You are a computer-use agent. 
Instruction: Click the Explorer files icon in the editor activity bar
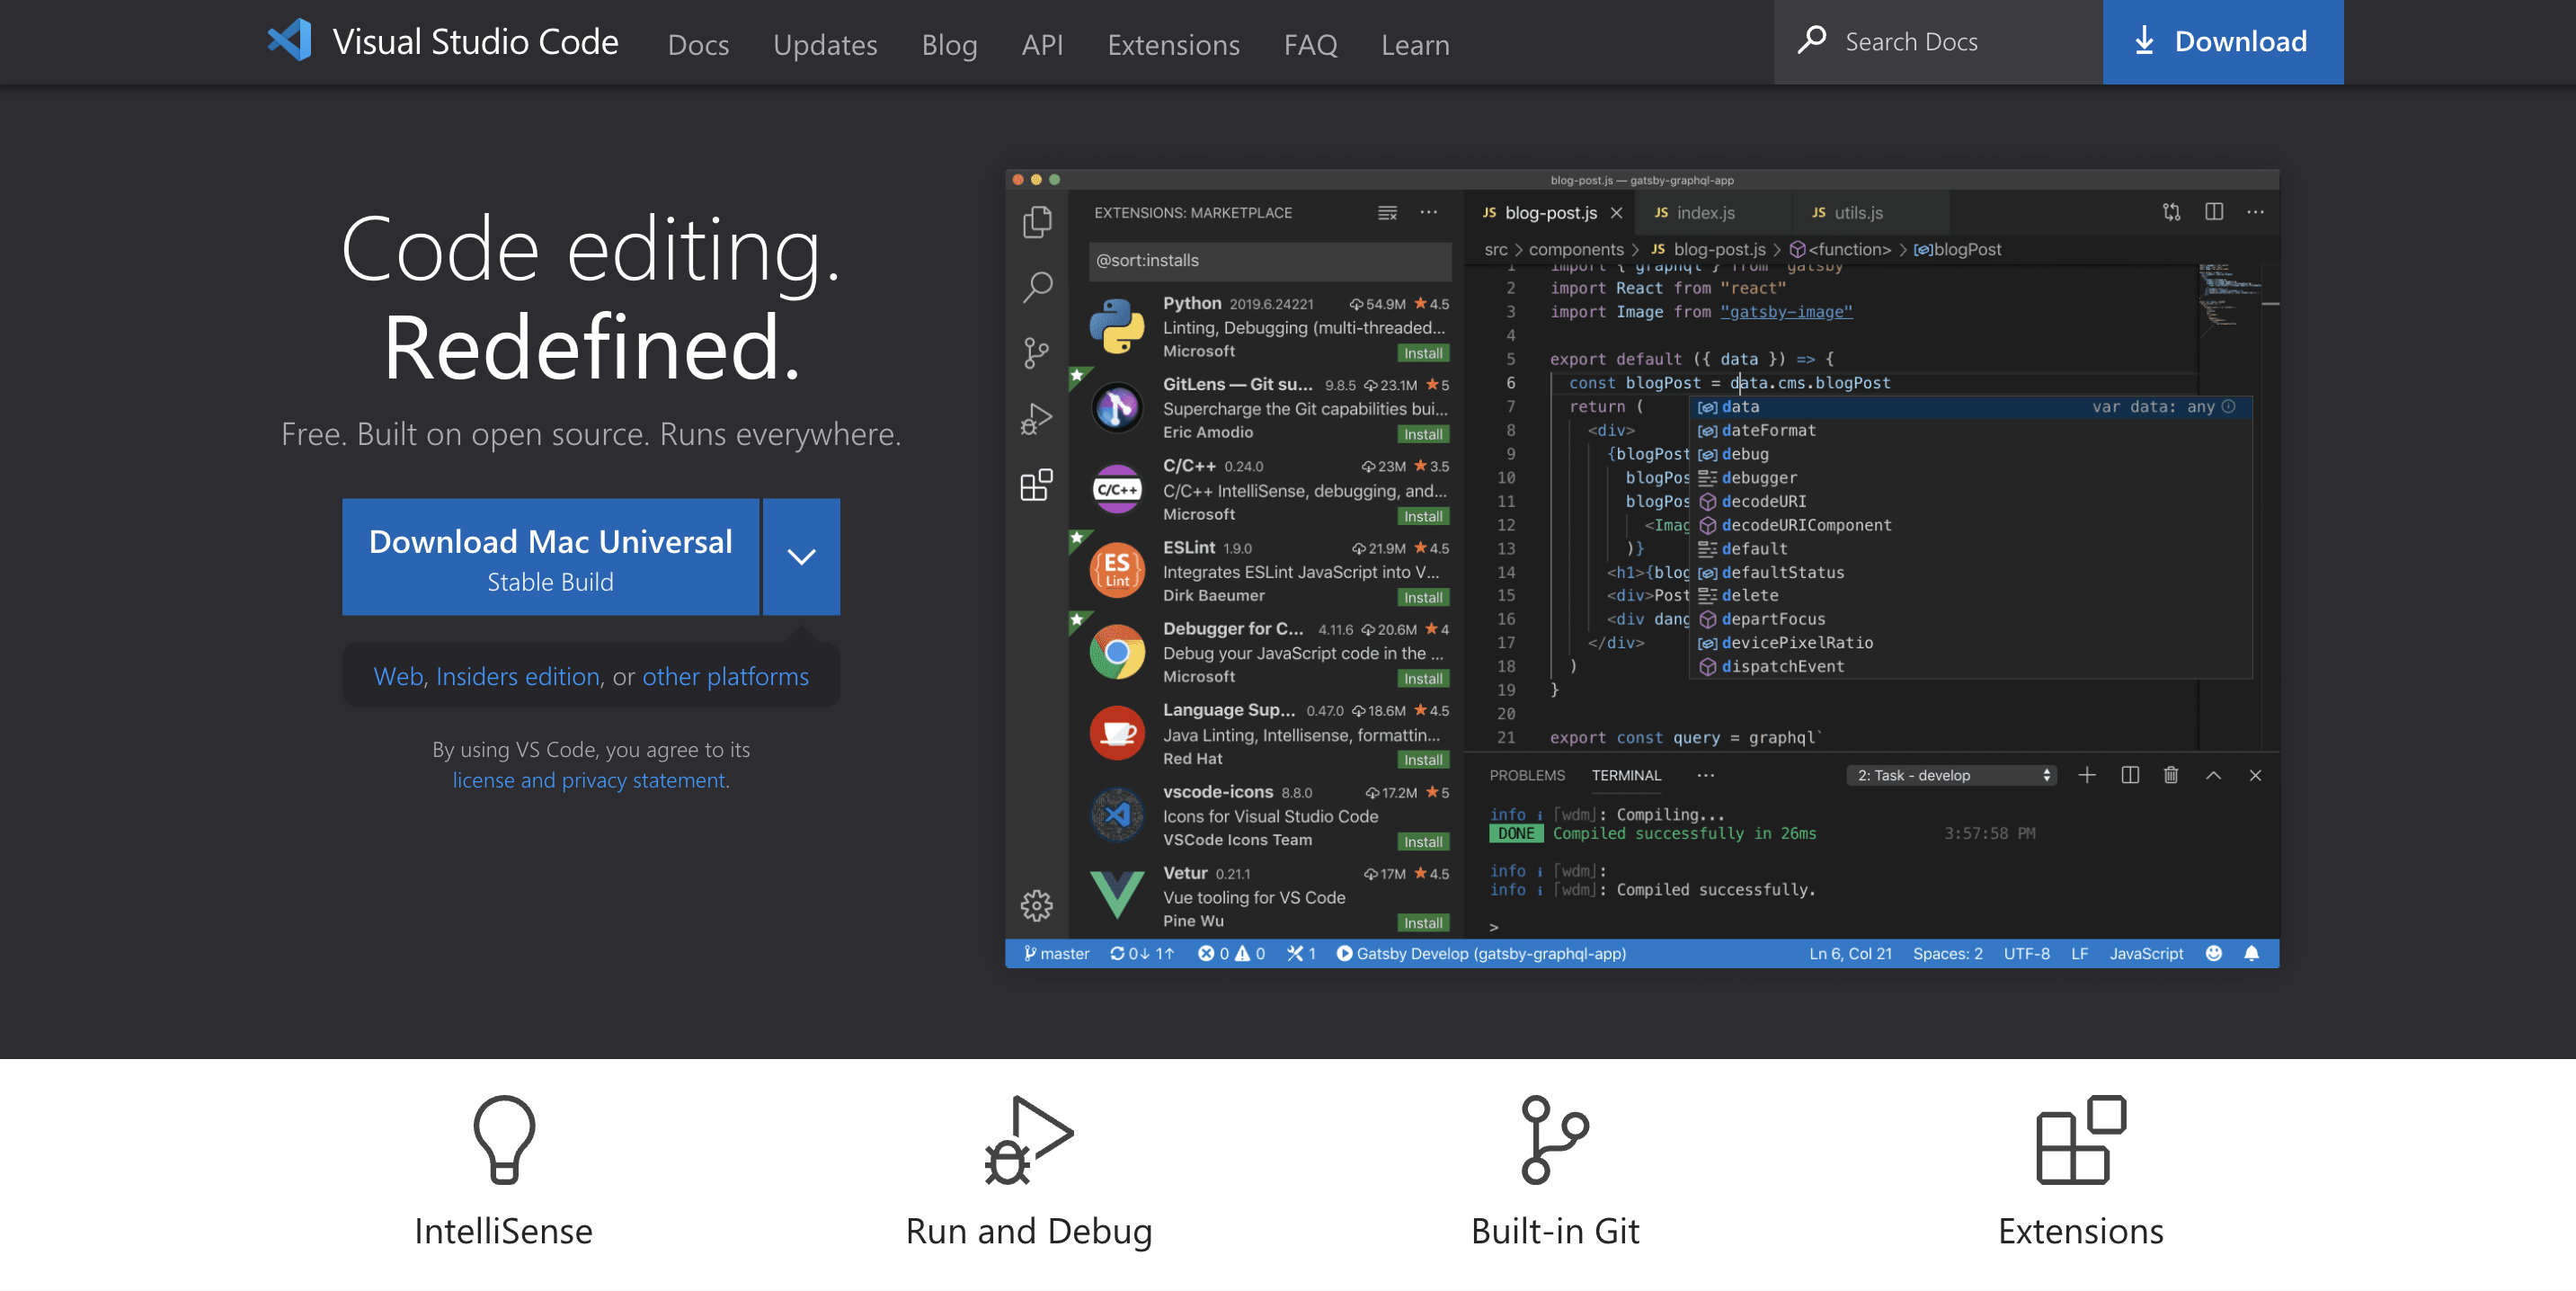click(x=1037, y=222)
